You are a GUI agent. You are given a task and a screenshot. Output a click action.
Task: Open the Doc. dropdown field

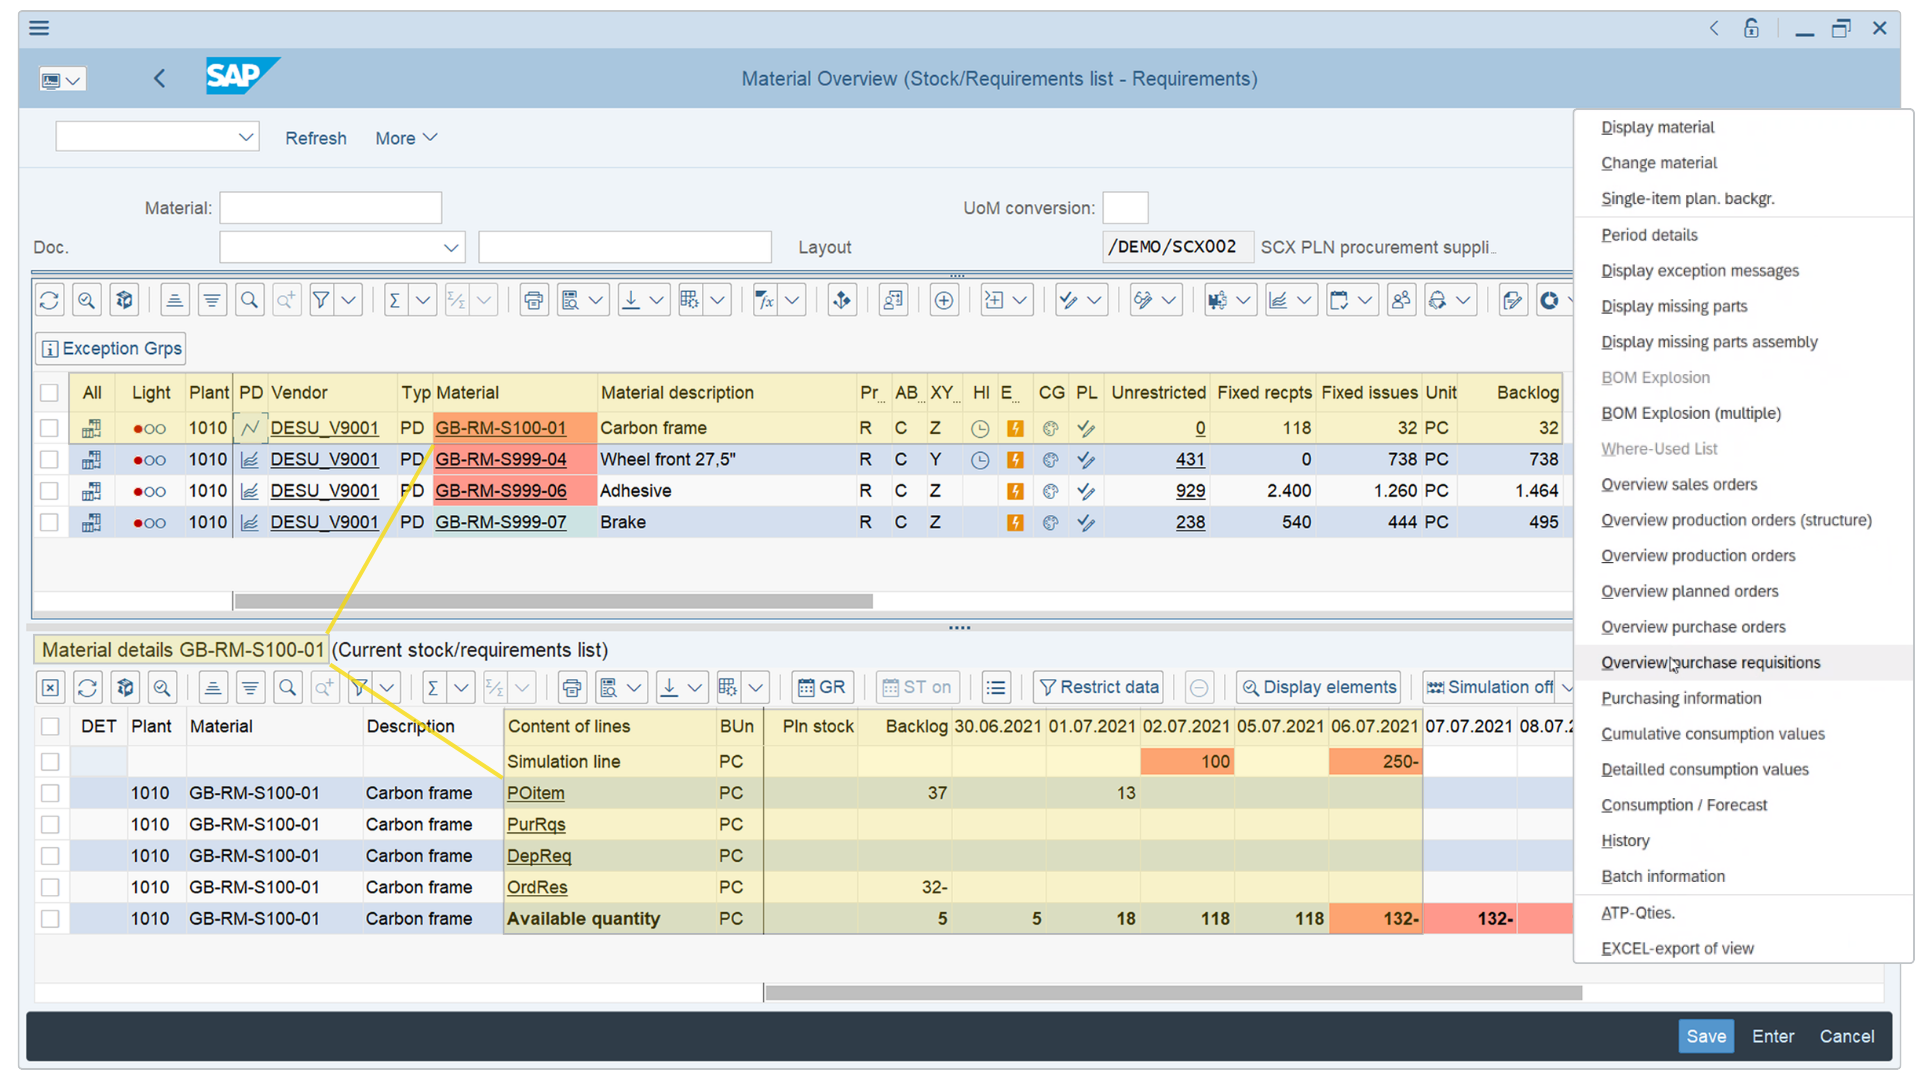point(452,247)
